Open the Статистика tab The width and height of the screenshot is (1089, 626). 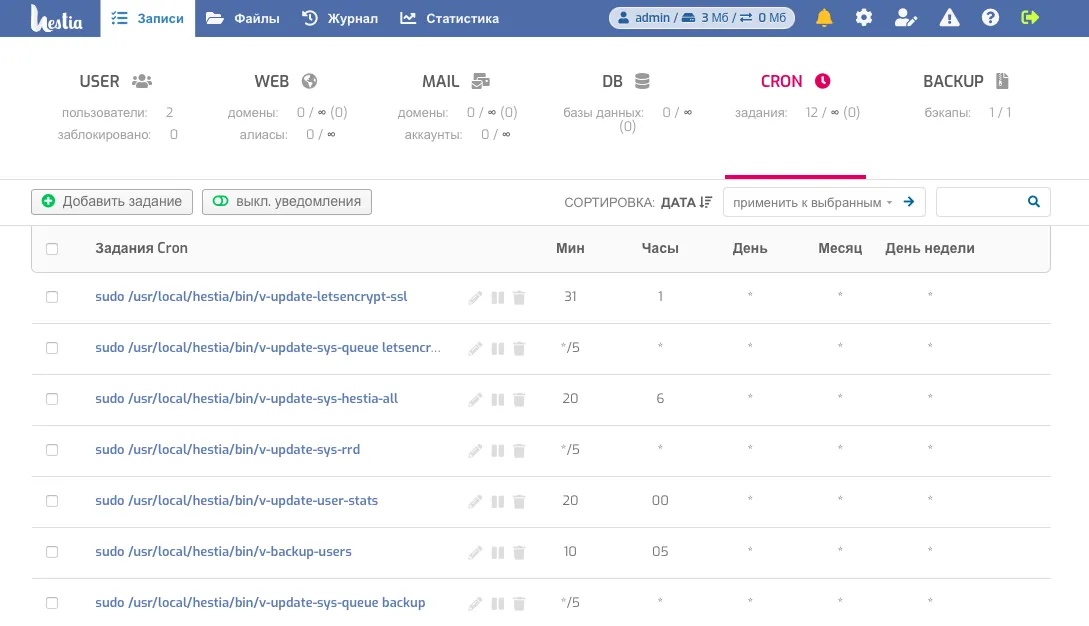pos(449,18)
